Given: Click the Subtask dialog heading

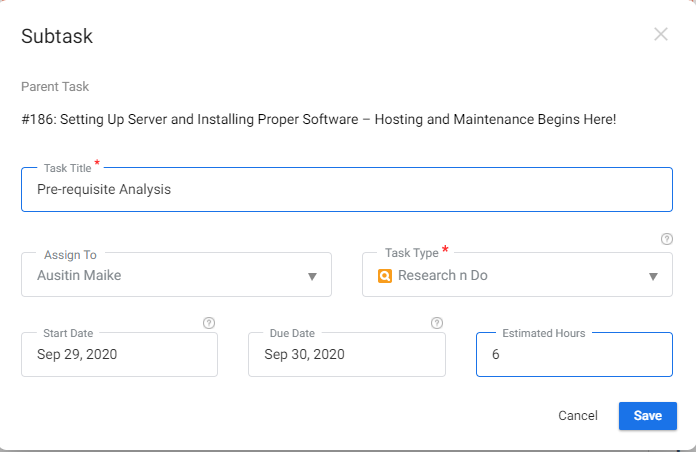Looking at the screenshot, I should click(x=57, y=37).
